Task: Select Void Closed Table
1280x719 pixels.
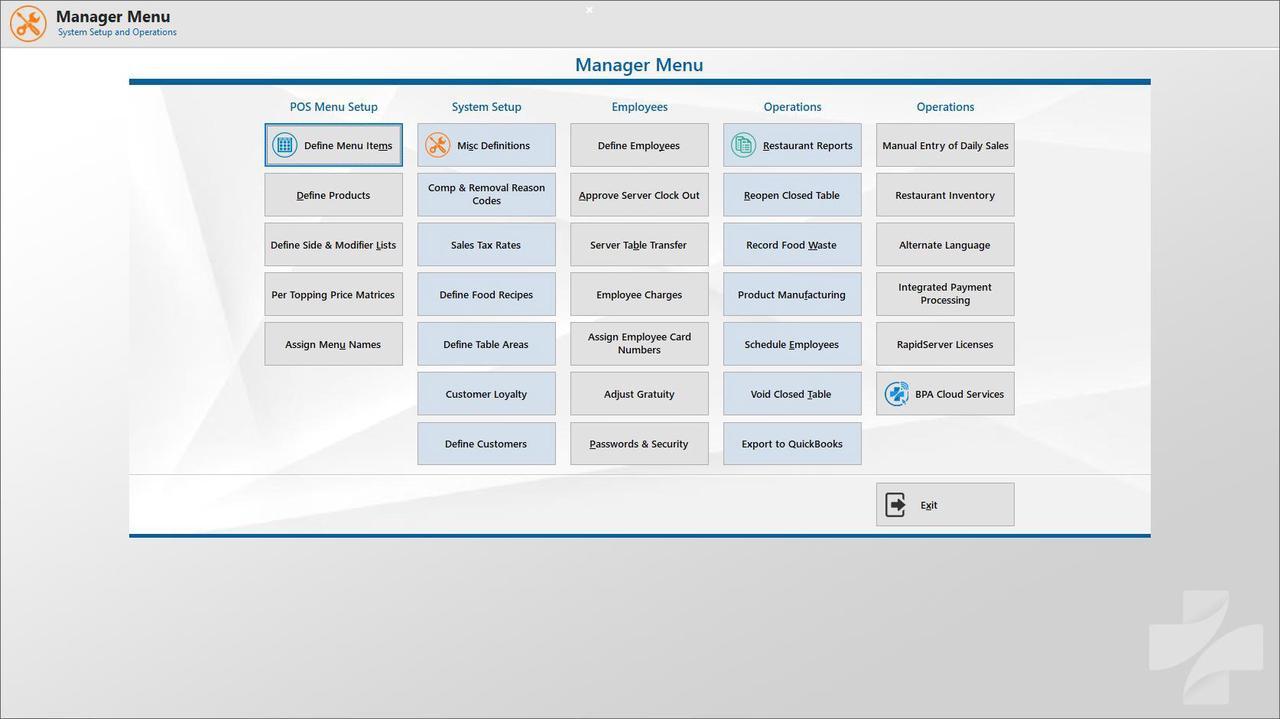Action: [x=793, y=394]
